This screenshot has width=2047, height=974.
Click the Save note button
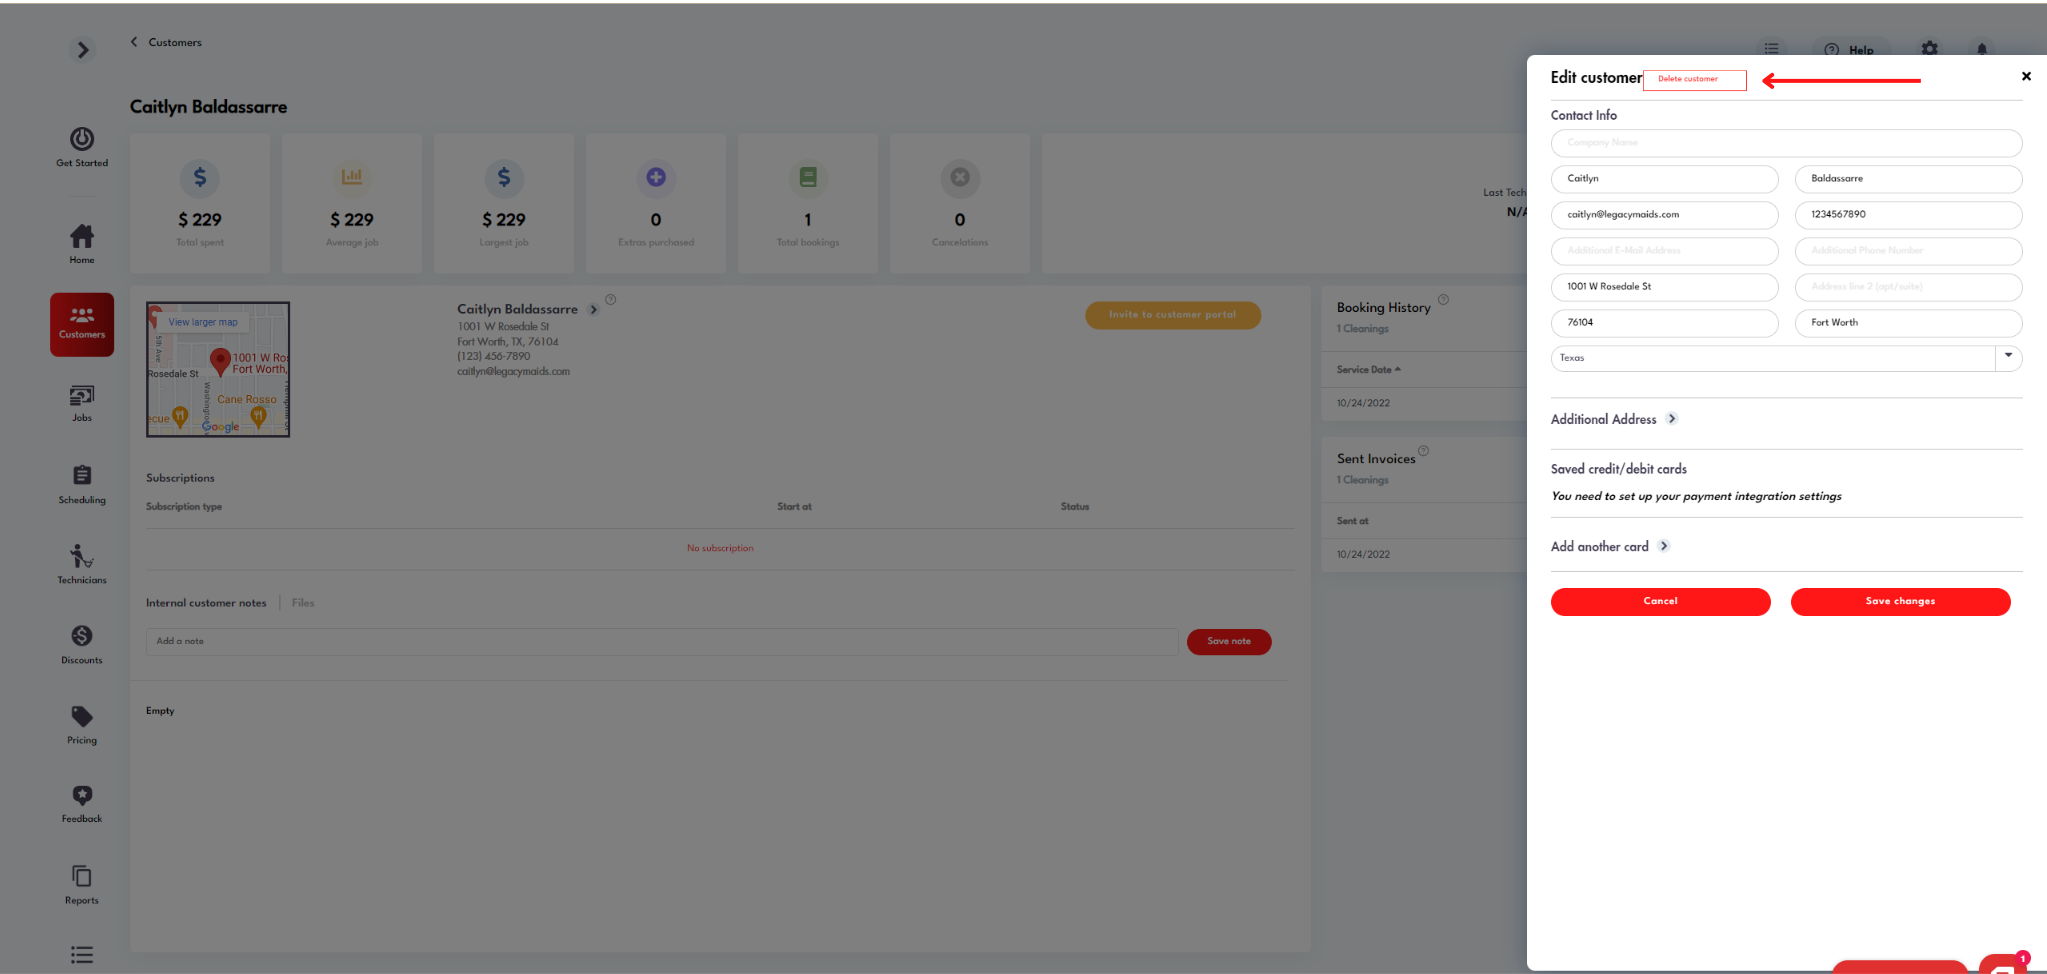click(1229, 642)
